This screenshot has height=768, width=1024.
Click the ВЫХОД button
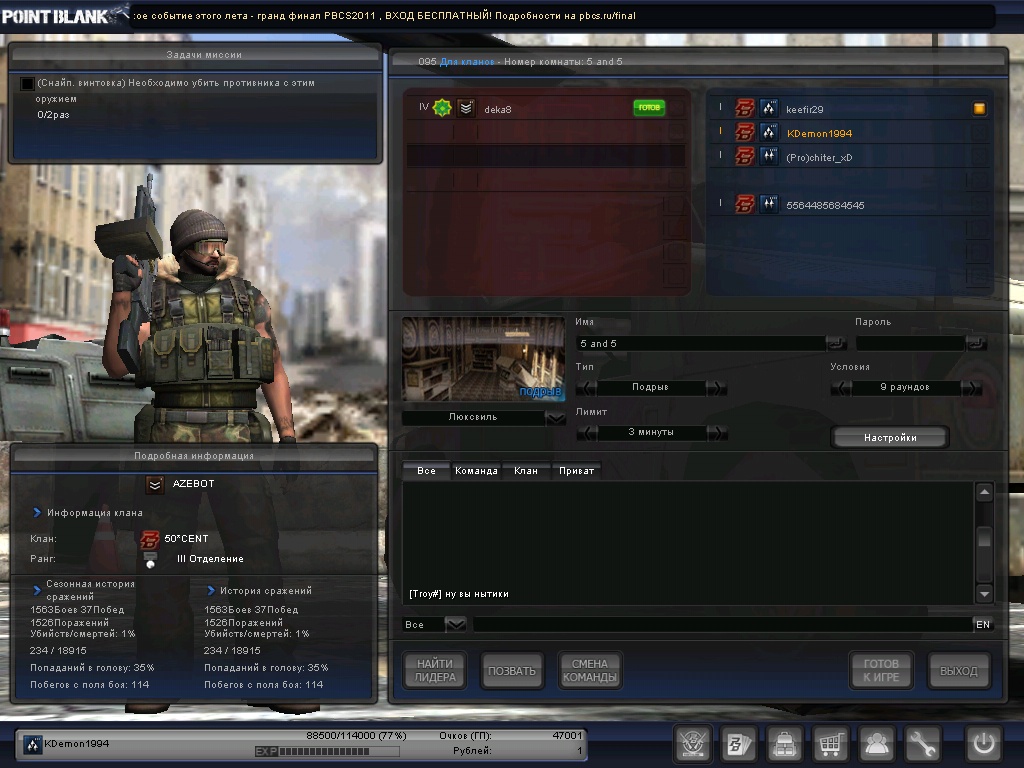tap(959, 671)
